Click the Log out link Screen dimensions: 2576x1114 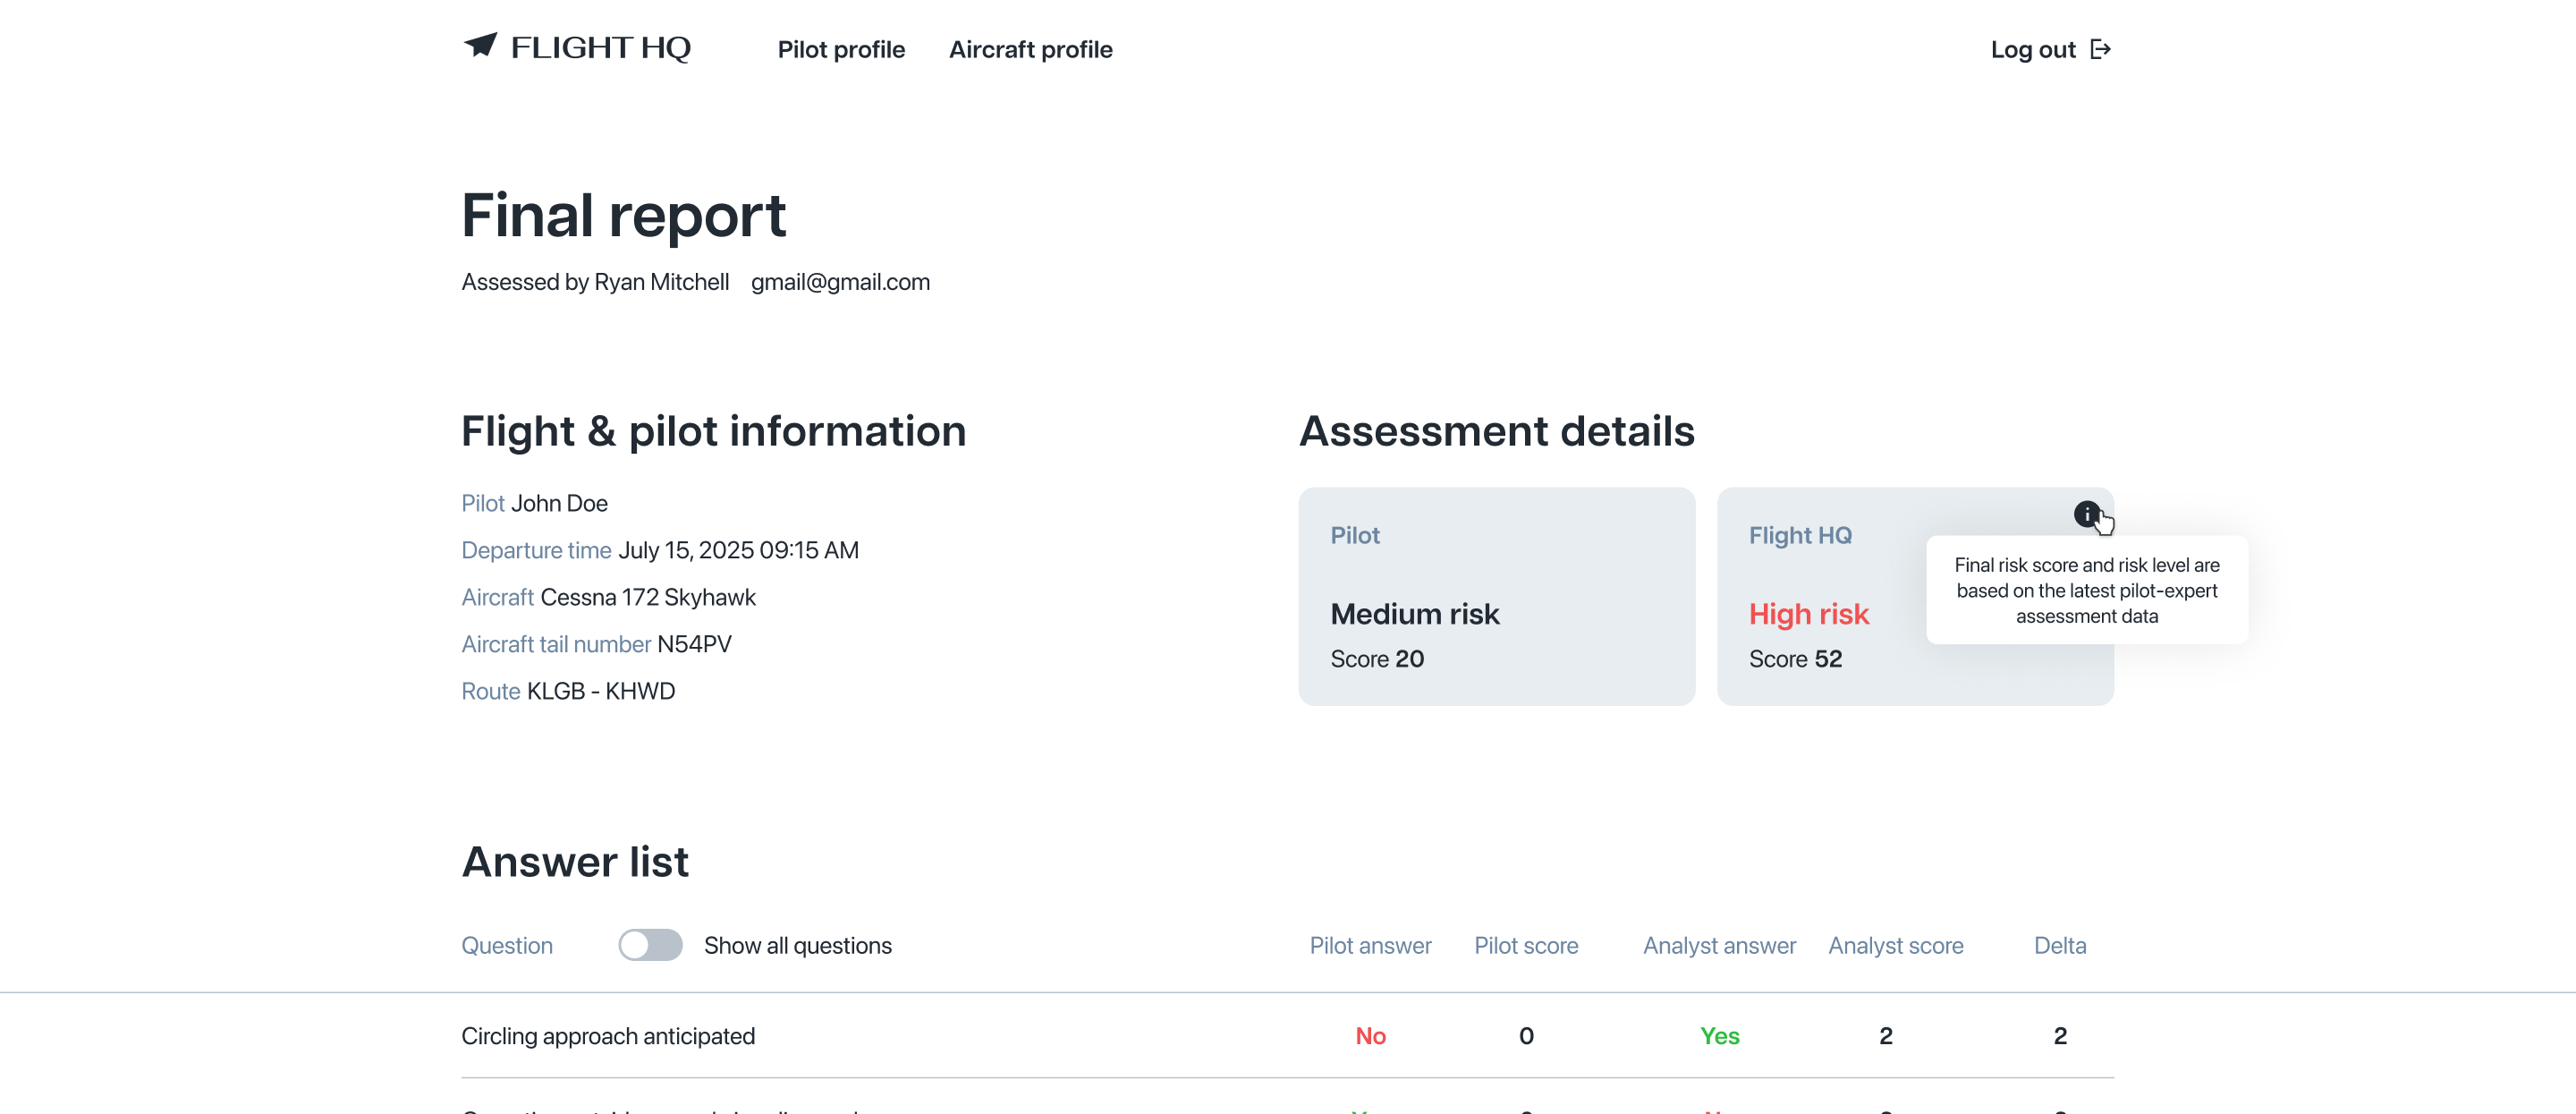tap(2033, 49)
